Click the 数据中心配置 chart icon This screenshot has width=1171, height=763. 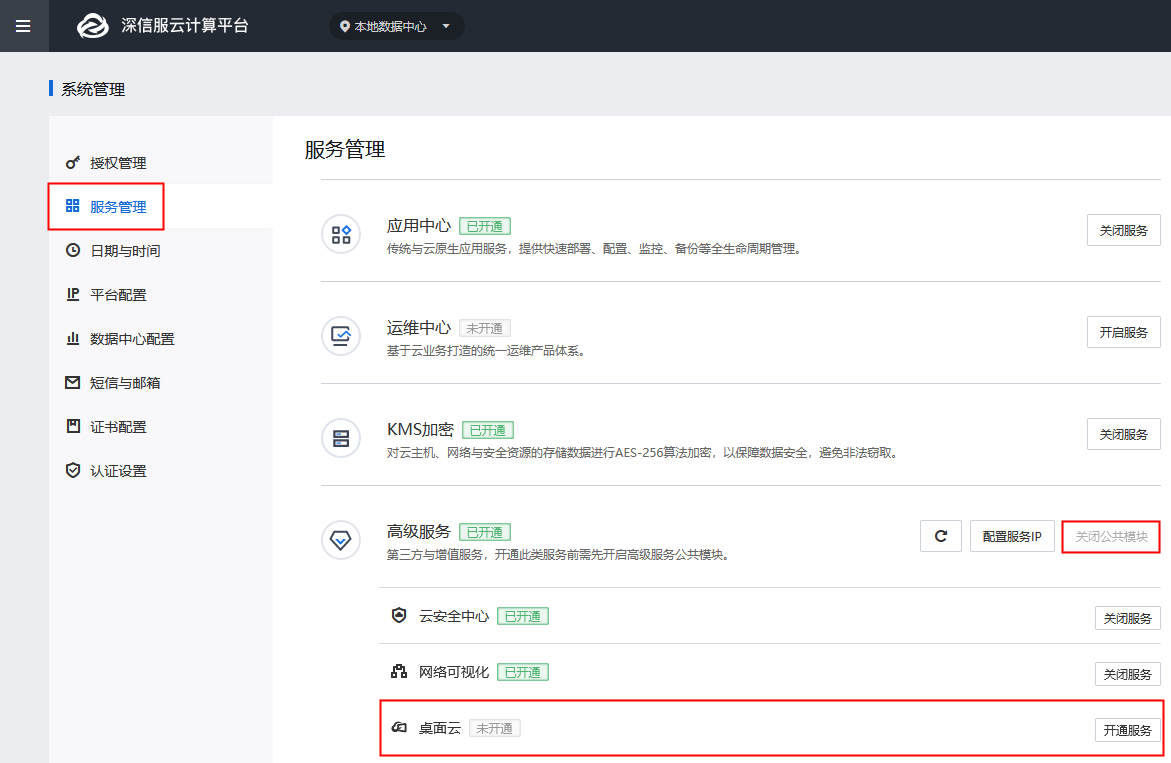72,338
